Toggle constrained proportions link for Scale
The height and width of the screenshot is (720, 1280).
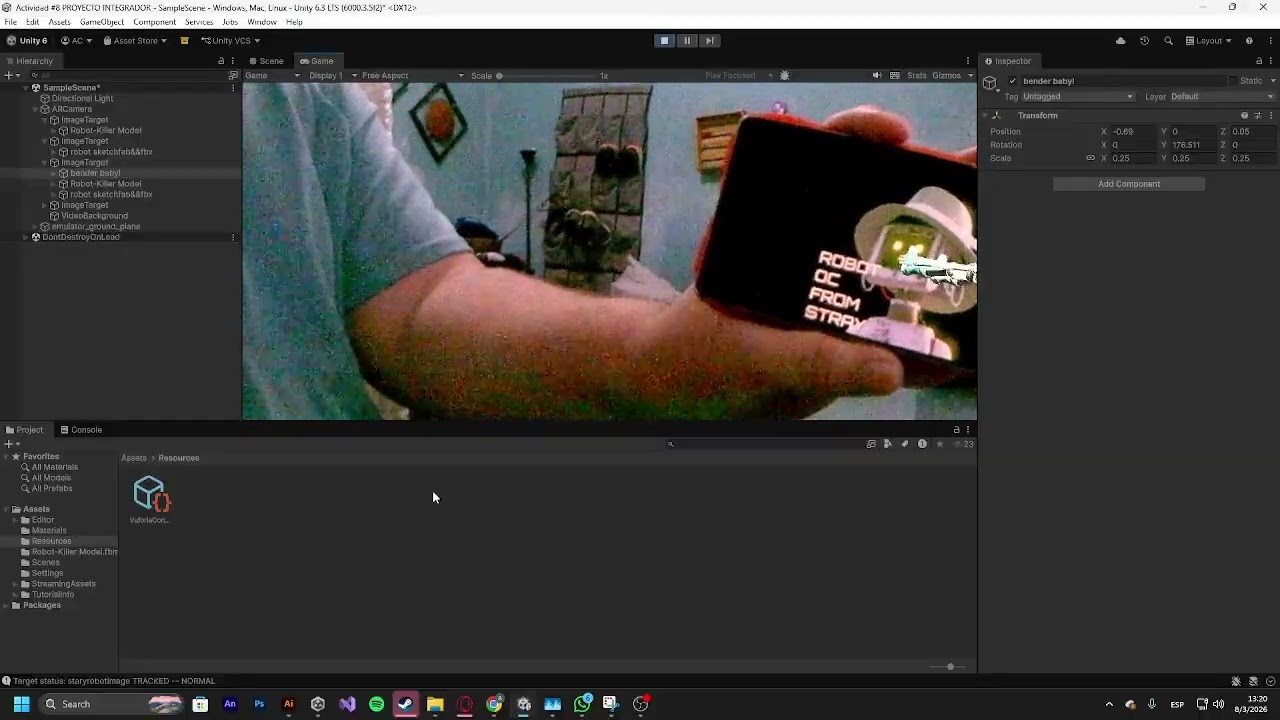1090,158
